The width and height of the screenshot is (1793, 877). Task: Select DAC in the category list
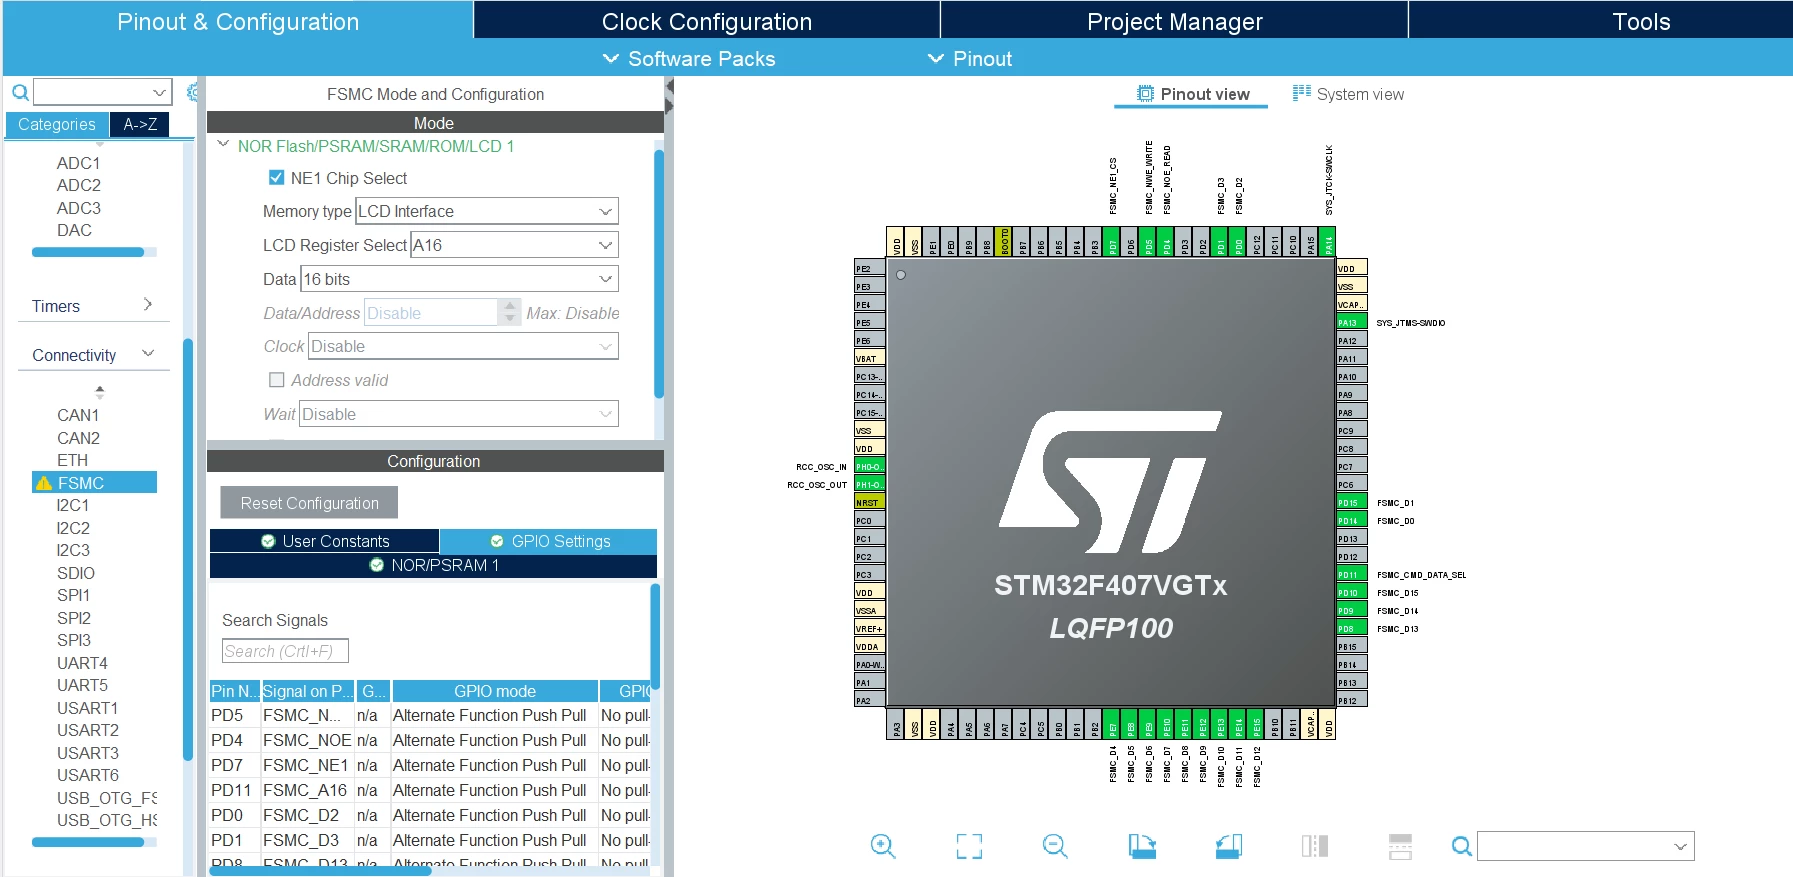[x=74, y=230]
